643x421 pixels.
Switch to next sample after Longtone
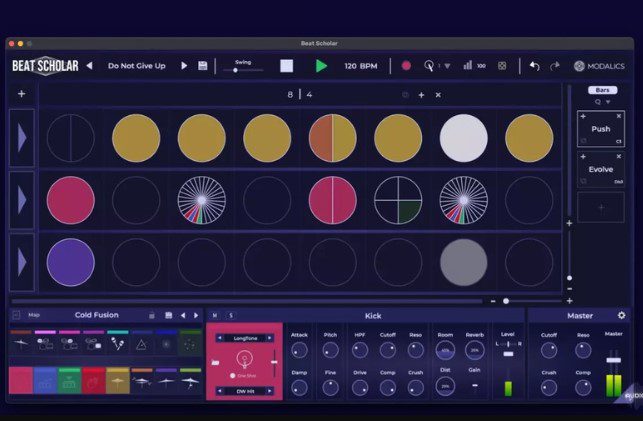coord(269,338)
